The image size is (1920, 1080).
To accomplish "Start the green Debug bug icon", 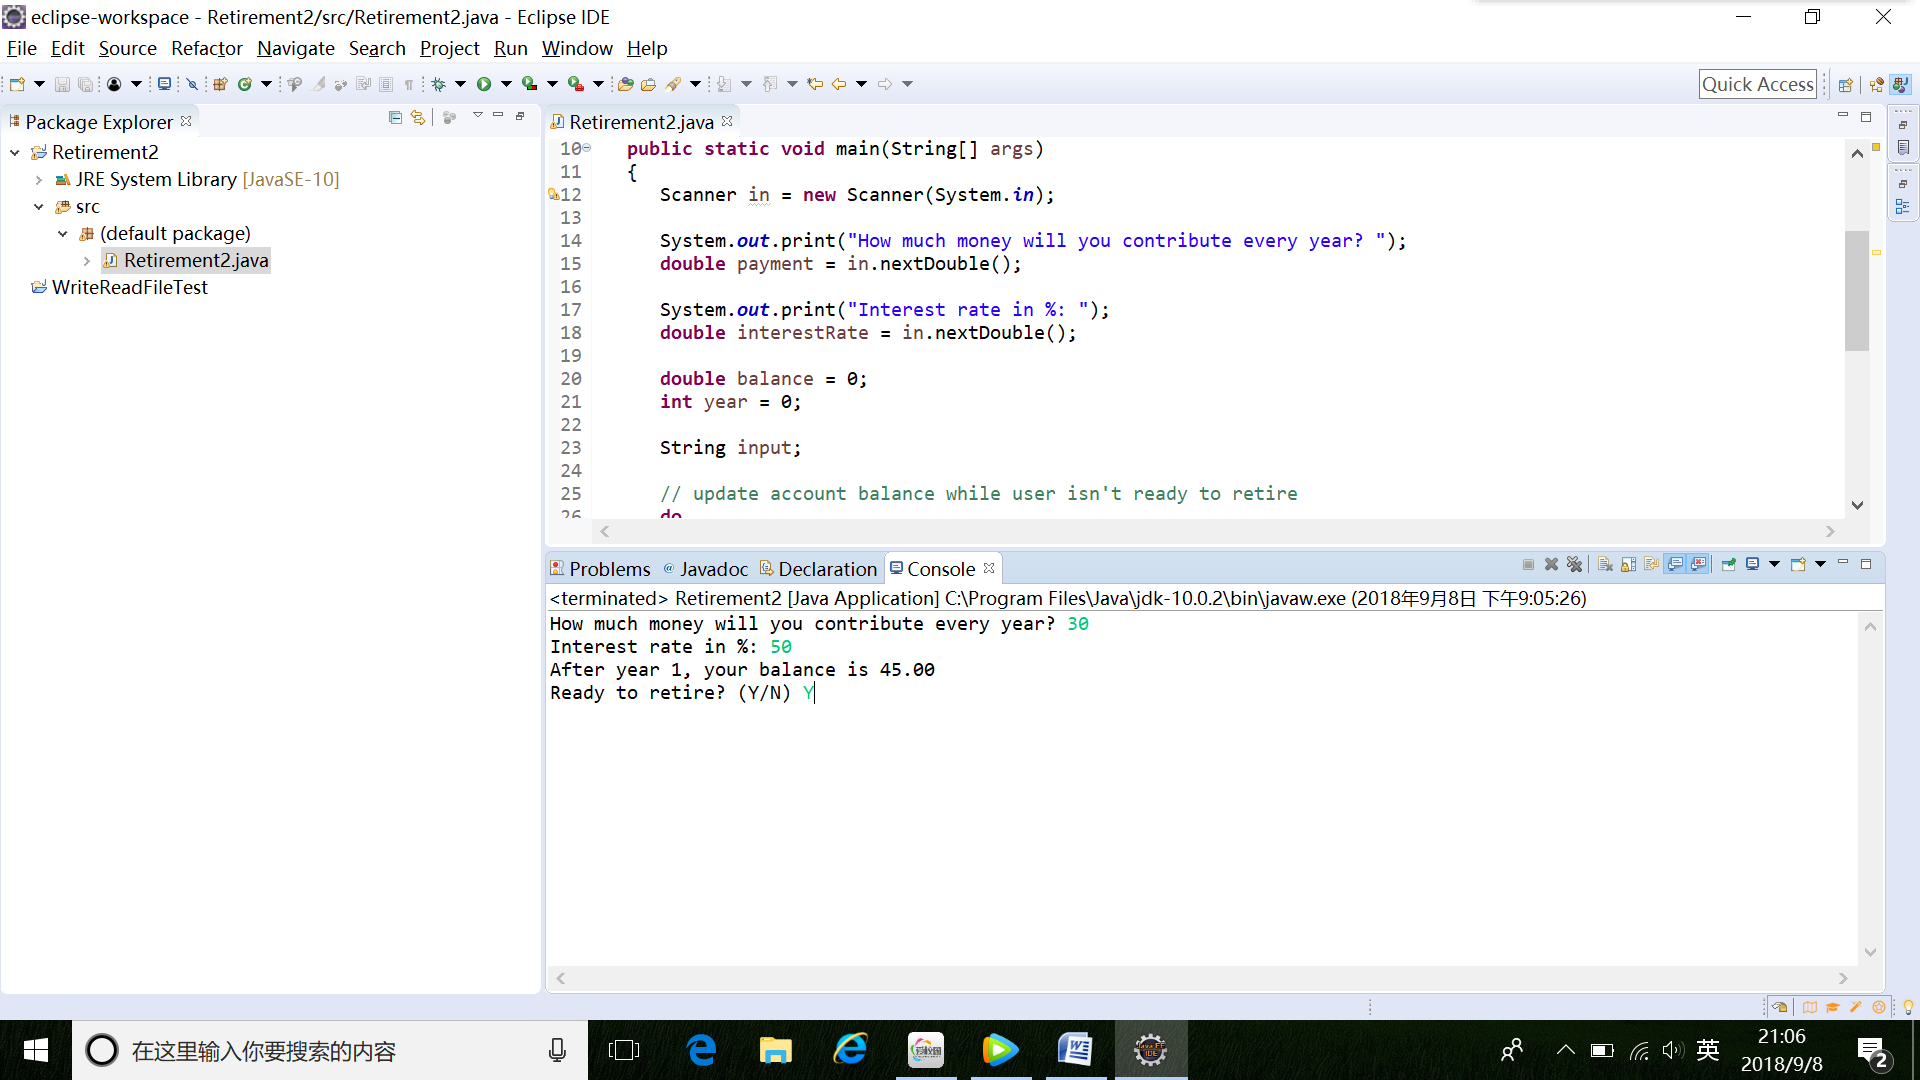I will tap(438, 84).
